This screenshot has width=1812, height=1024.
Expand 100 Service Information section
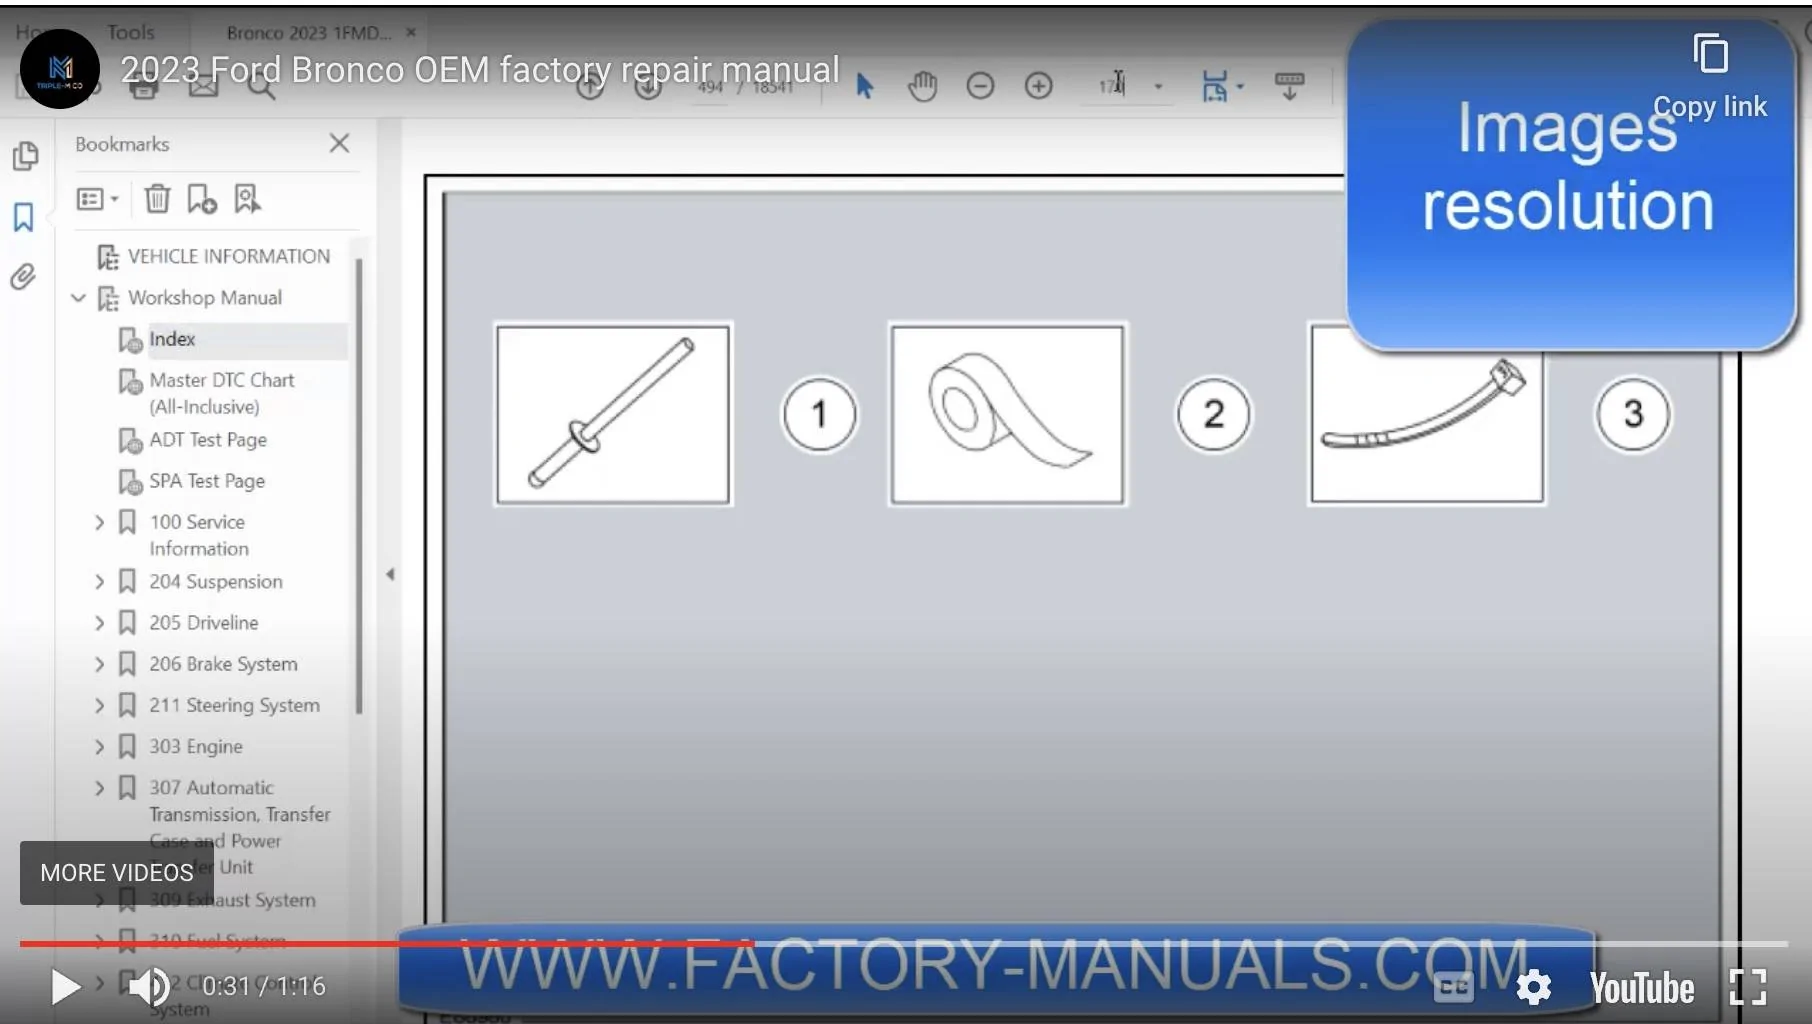(99, 522)
